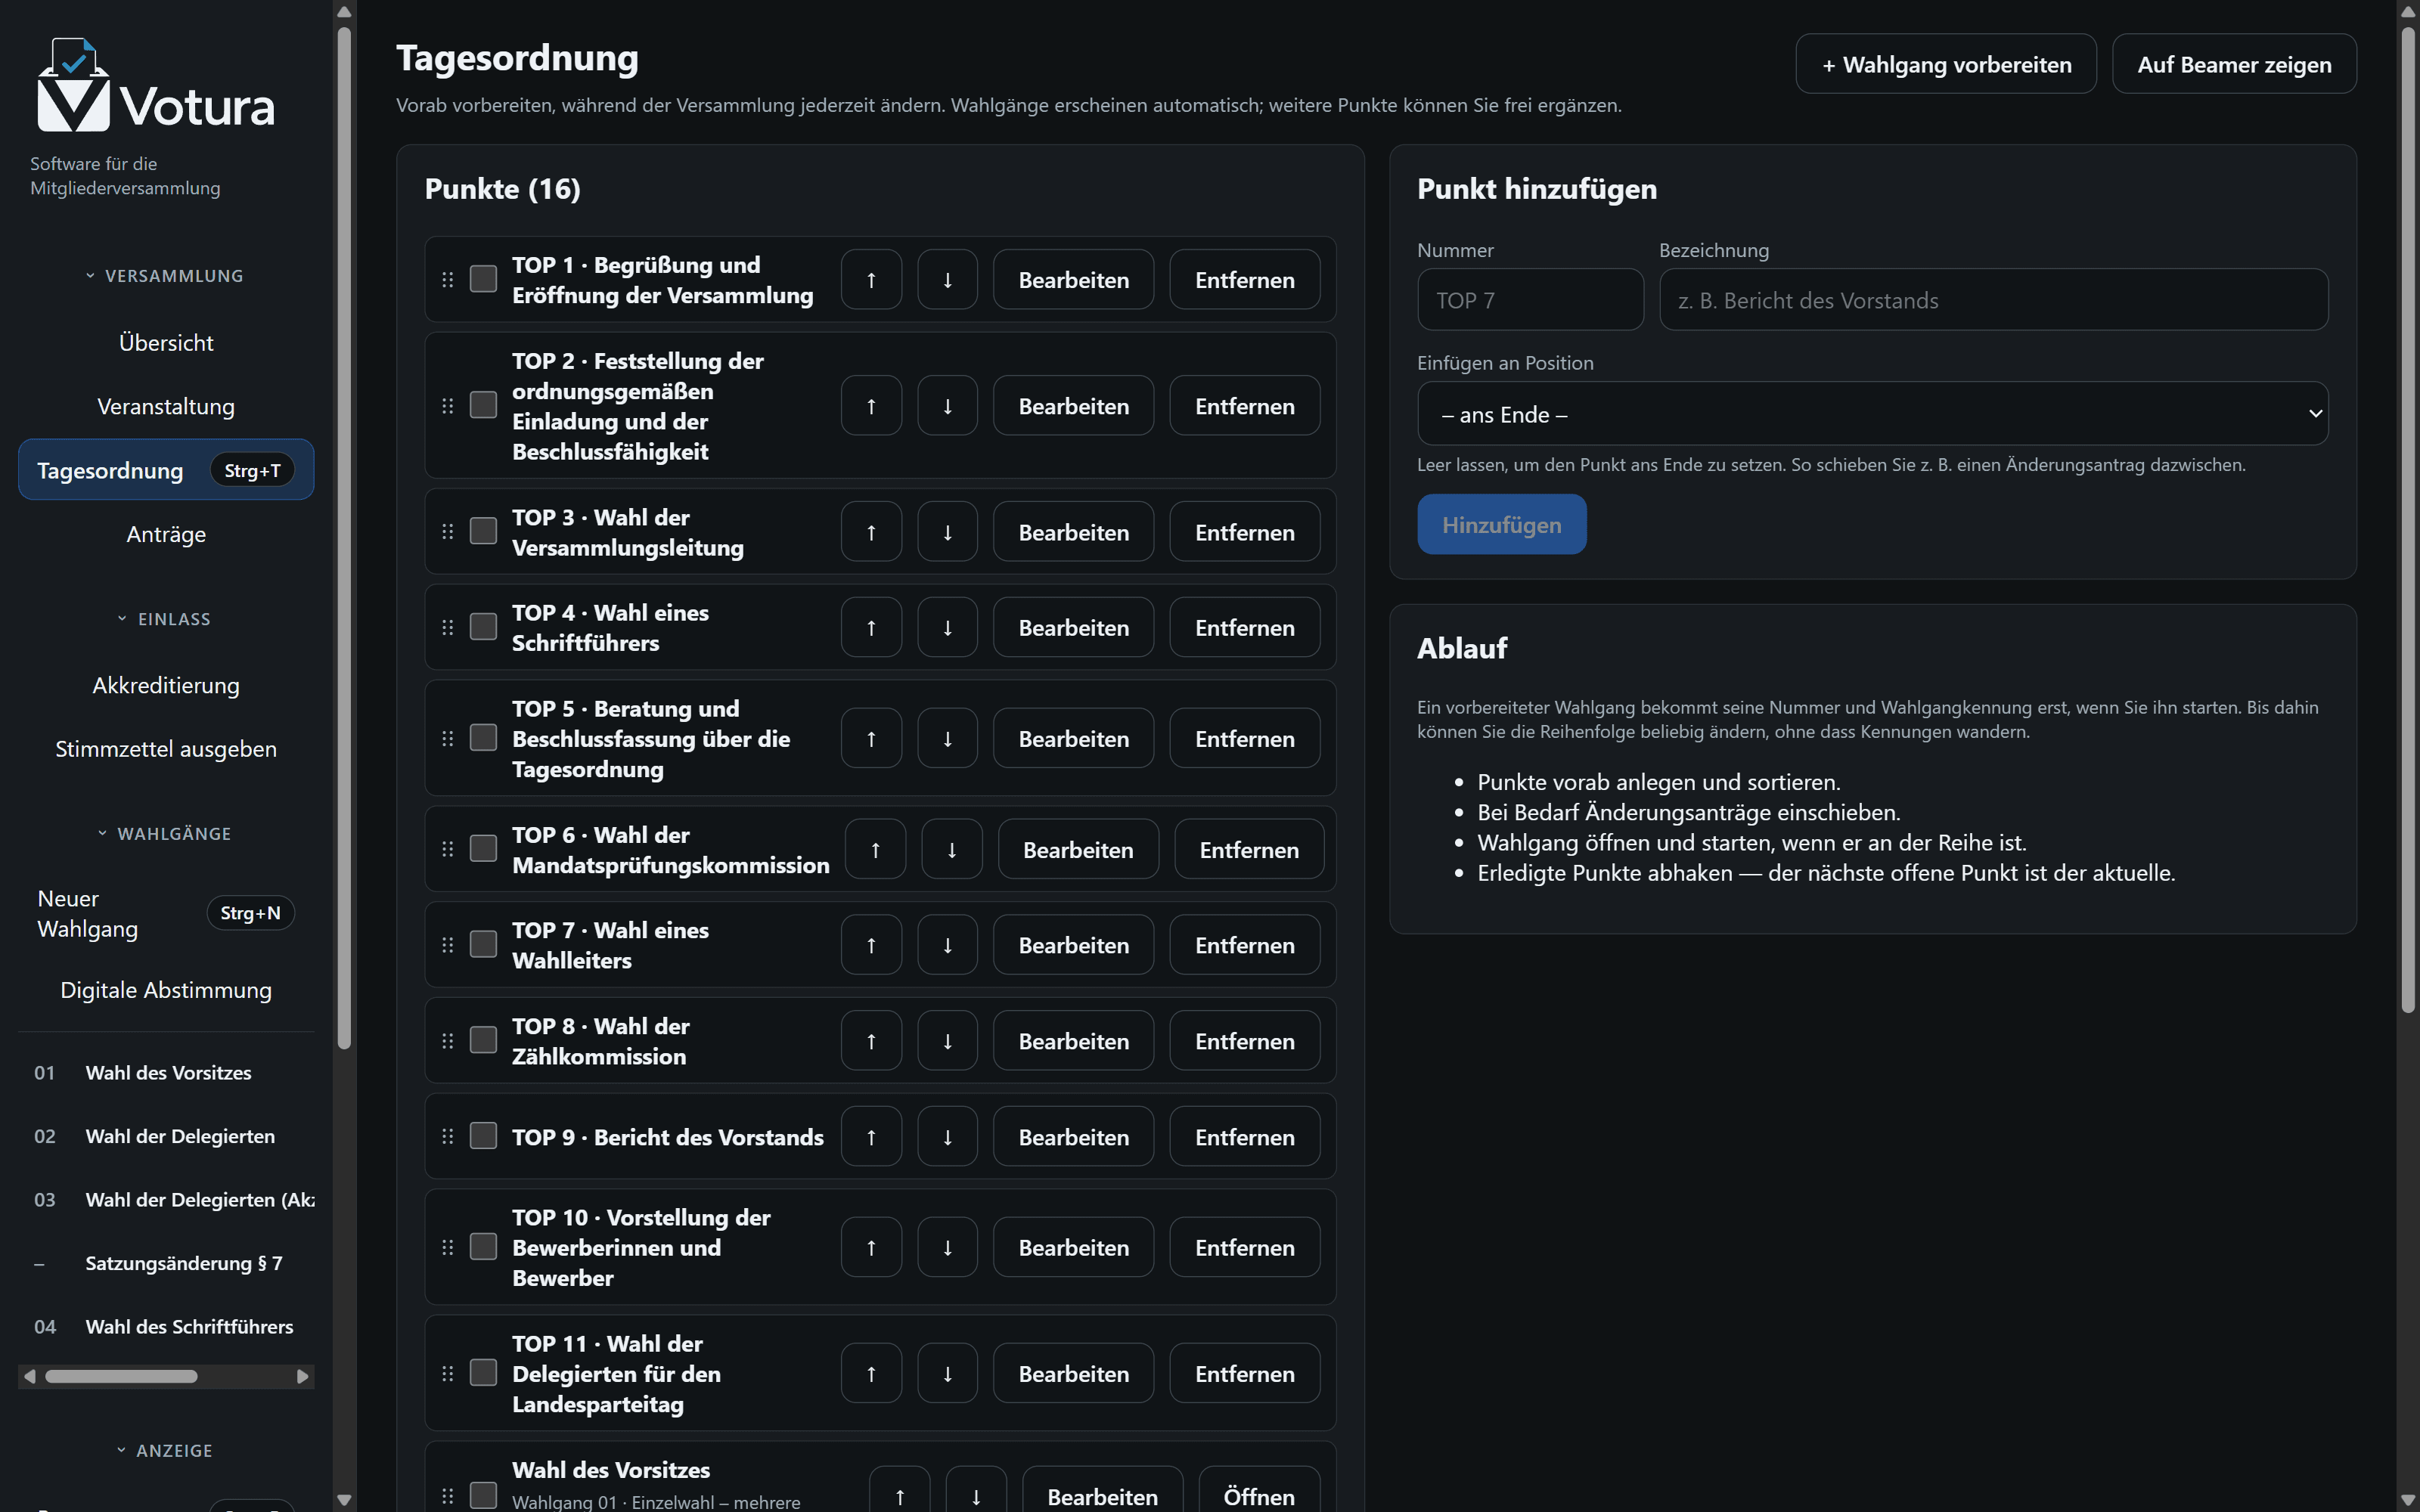
Task: Click down arrow for TOP 10 Vorstellung
Action: point(947,1248)
